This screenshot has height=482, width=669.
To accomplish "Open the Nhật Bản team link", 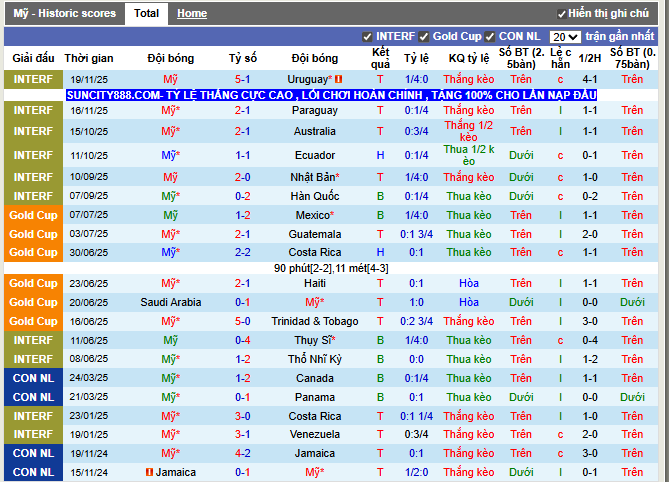I will click(315, 177).
